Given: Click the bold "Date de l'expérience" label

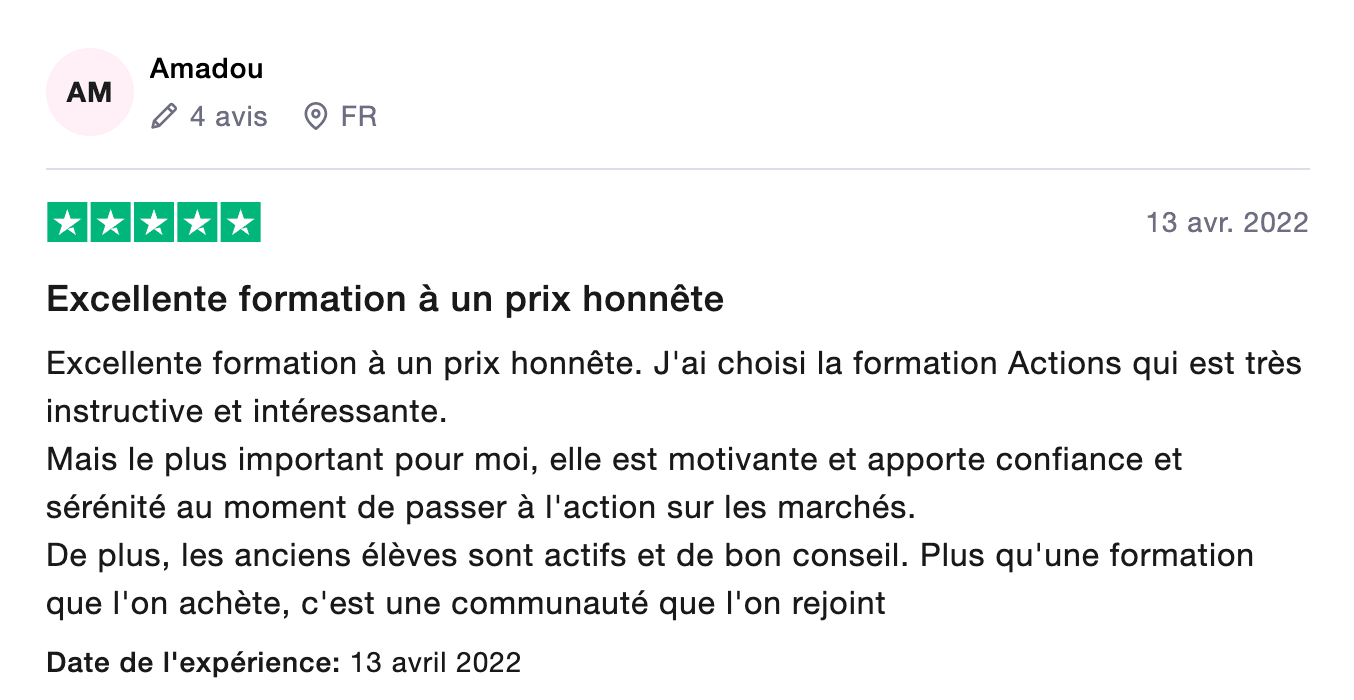Looking at the screenshot, I should click(x=194, y=662).
